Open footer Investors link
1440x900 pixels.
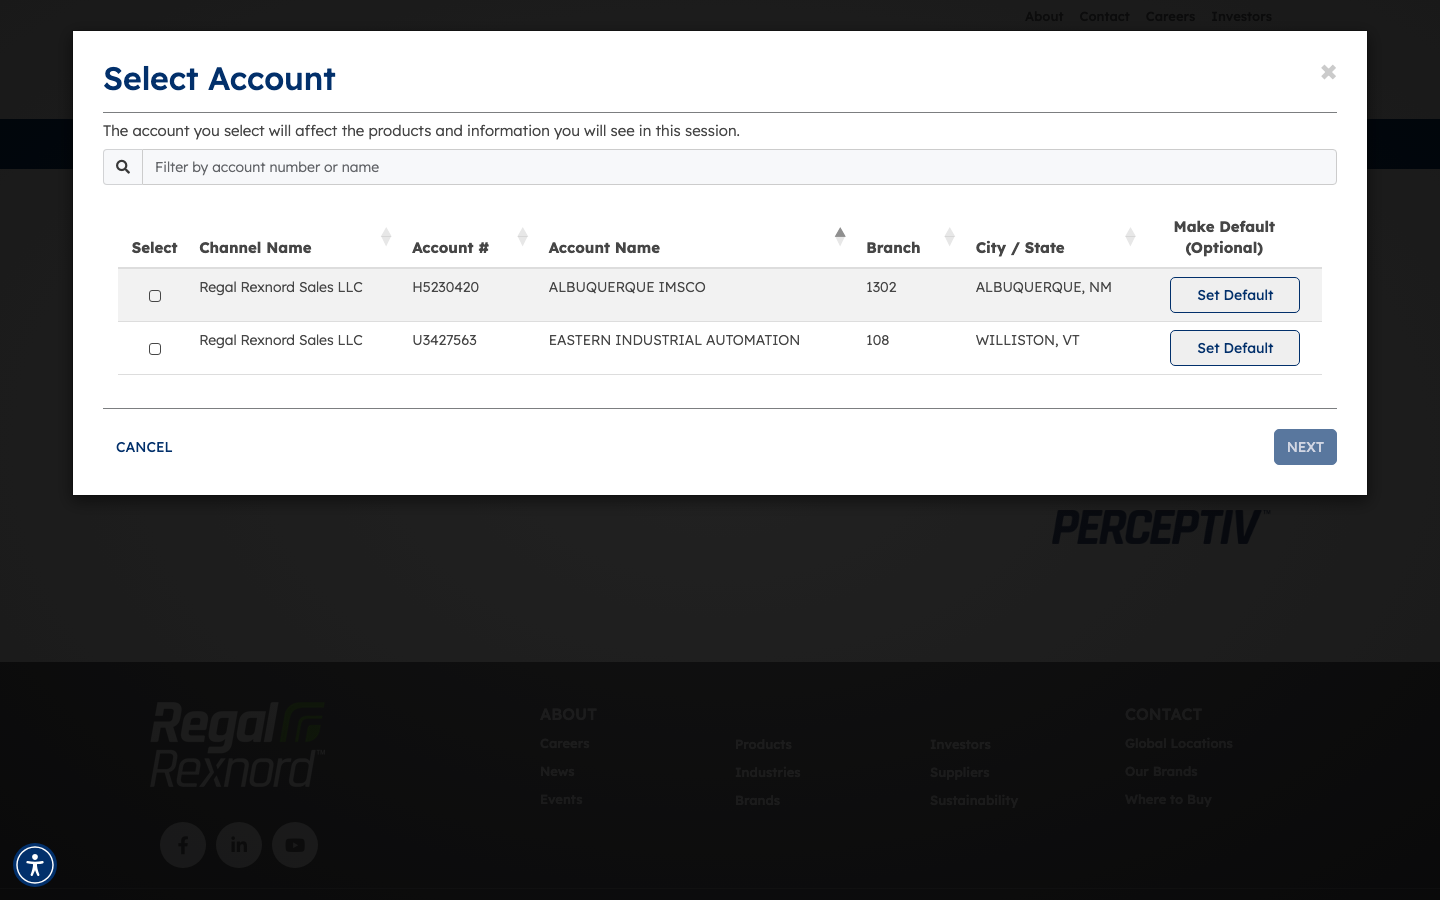[960, 744]
